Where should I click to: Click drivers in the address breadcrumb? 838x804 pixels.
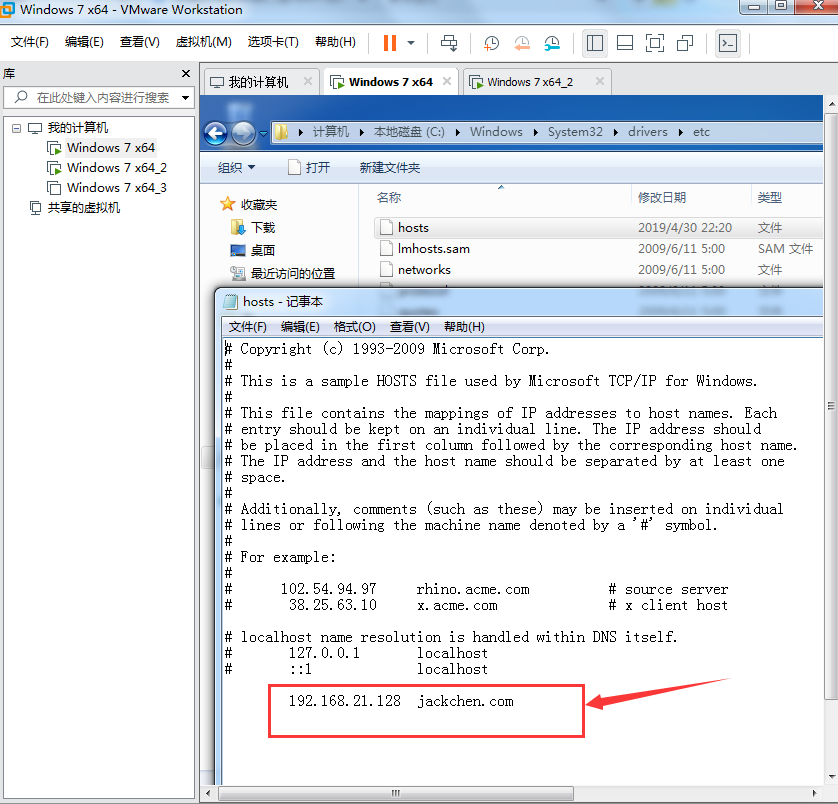click(648, 132)
